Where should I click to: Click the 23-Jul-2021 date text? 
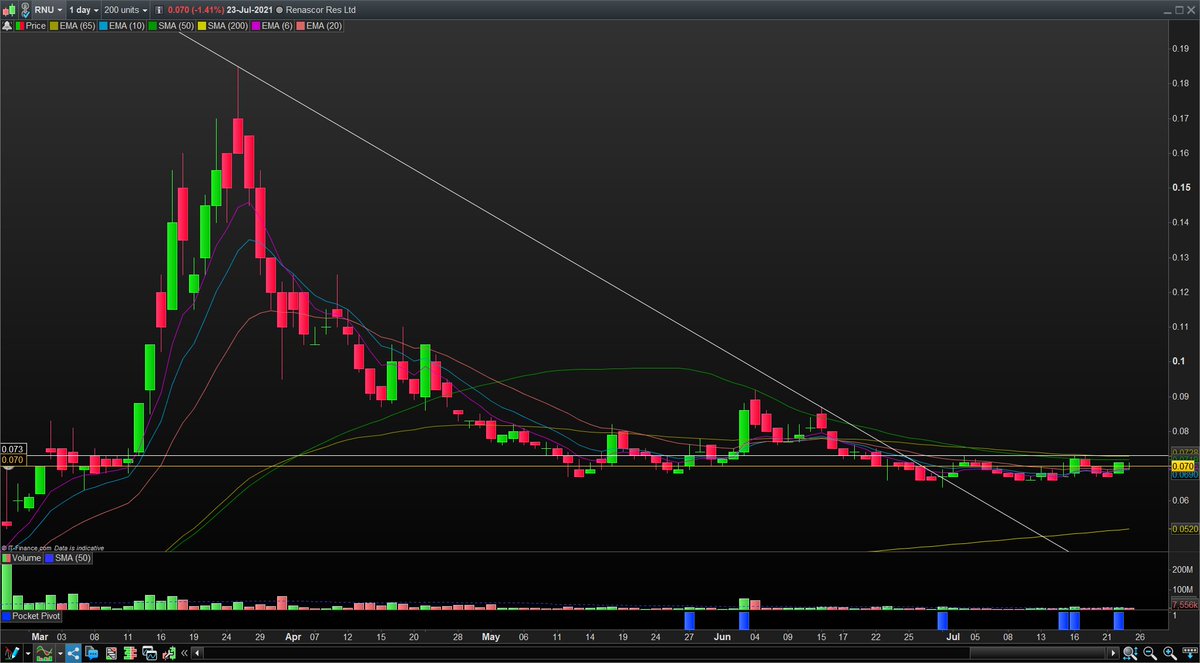point(248,10)
